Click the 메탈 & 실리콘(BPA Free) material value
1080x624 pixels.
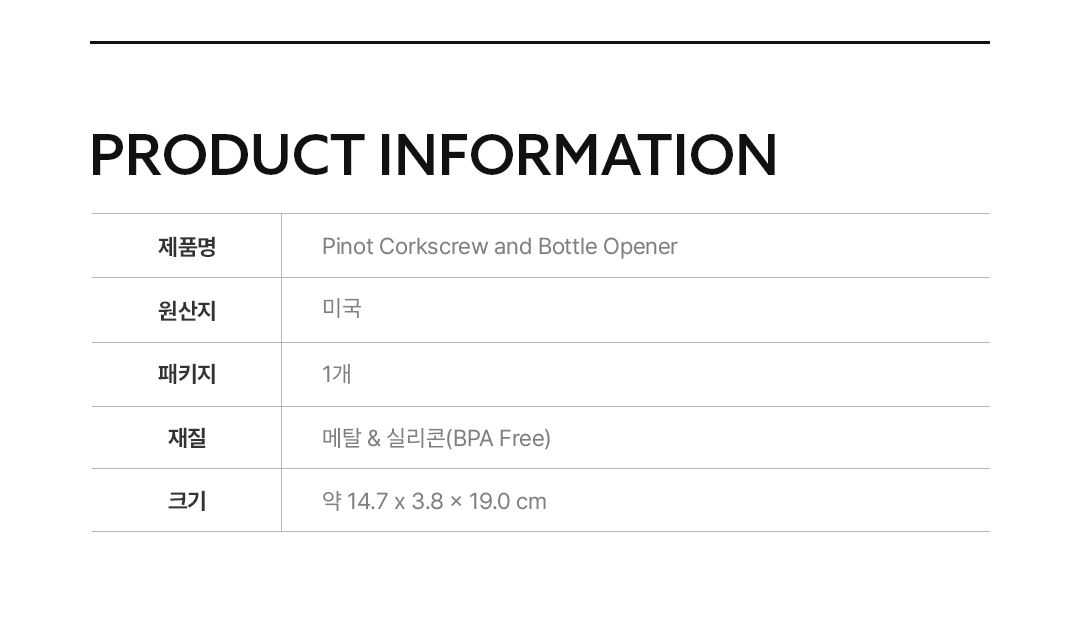tap(436, 438)
